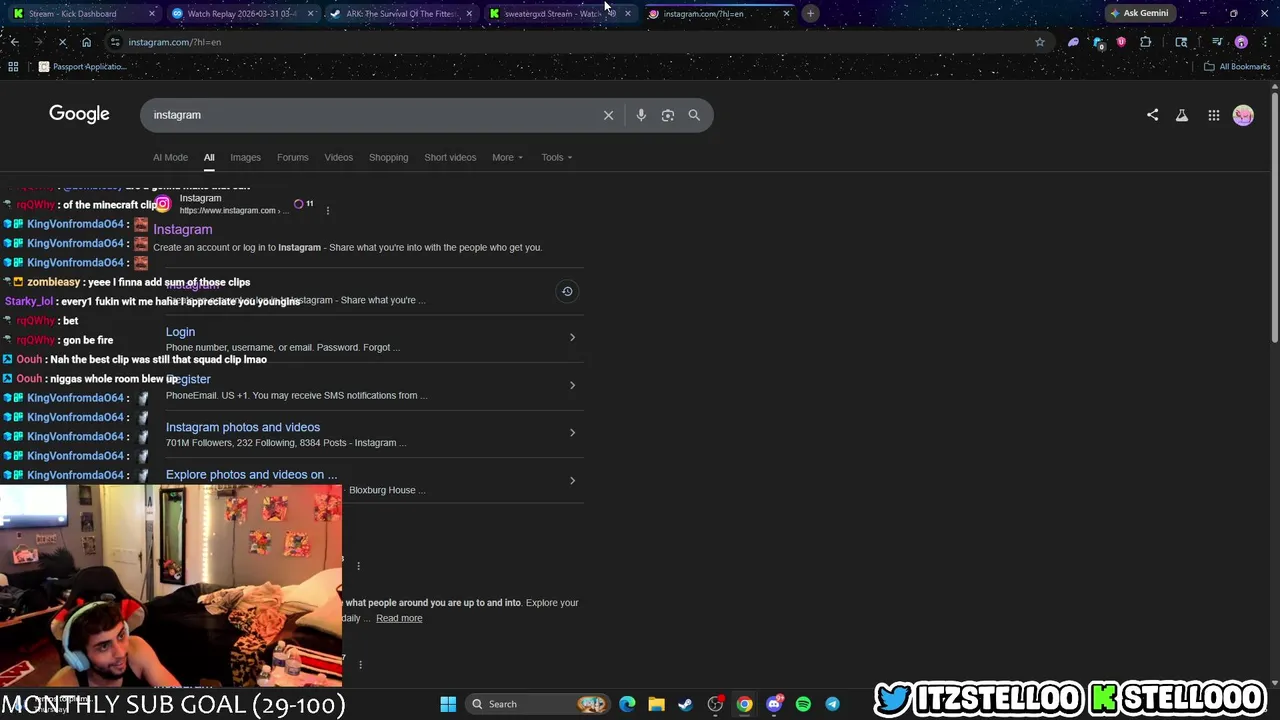
Task: Open the Instagram result title link
Action: pyautogui.click(x=183, y=229)
